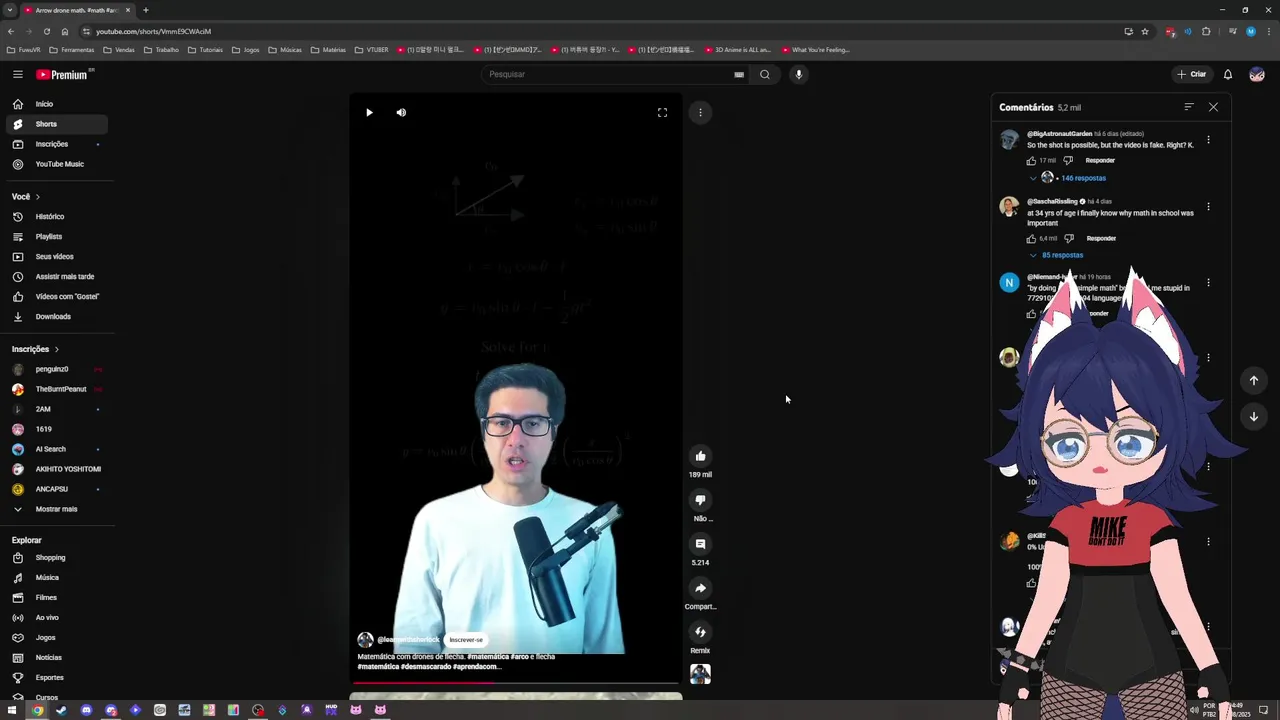The height and width of the screenshot is (720, 1280).
Task: Open TheBurntPeanut channel subscription
Action: coord(58,389)
